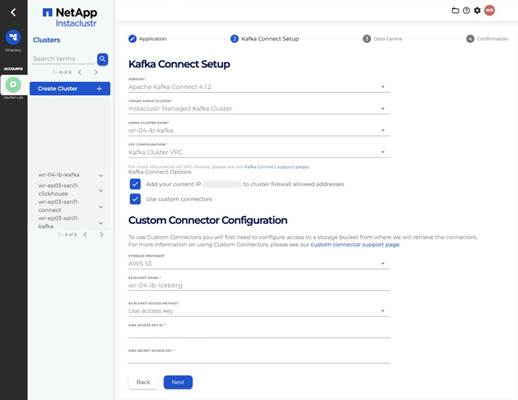
Task: Open the red user profile avatar
Action: click(x=490, y=11)
